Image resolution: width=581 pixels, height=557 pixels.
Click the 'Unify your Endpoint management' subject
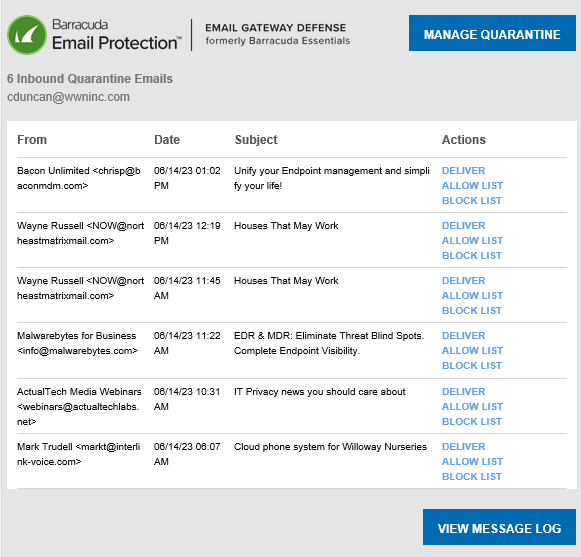click(x=332, y=178)
